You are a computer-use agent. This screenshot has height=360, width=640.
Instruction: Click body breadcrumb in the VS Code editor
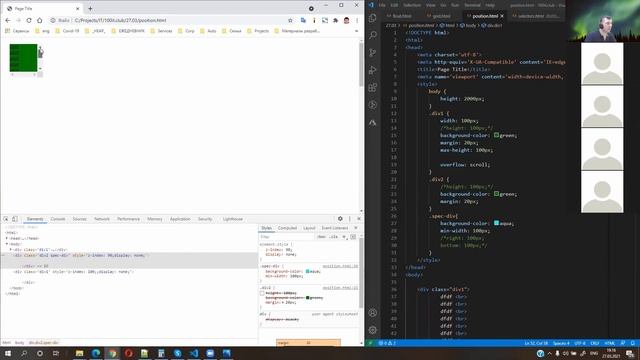pyautogui.click(x=469, y=25)
